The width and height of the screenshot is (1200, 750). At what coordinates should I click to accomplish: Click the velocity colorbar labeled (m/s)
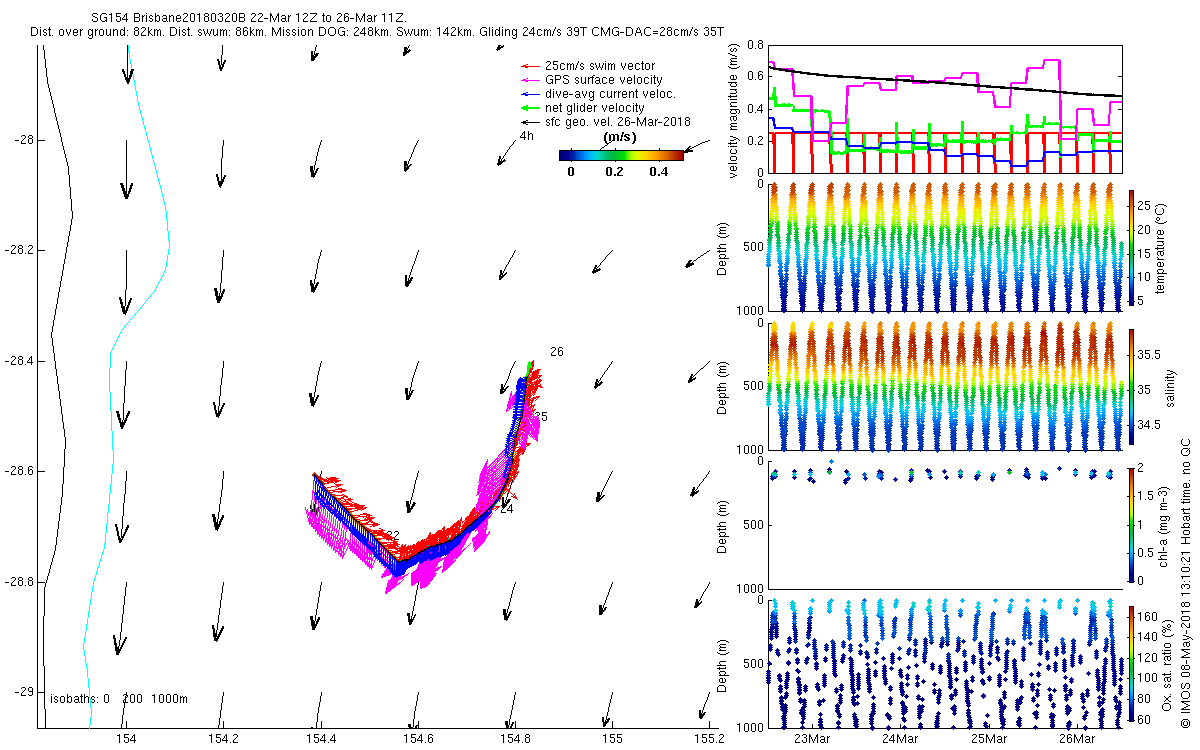(621, 155)
